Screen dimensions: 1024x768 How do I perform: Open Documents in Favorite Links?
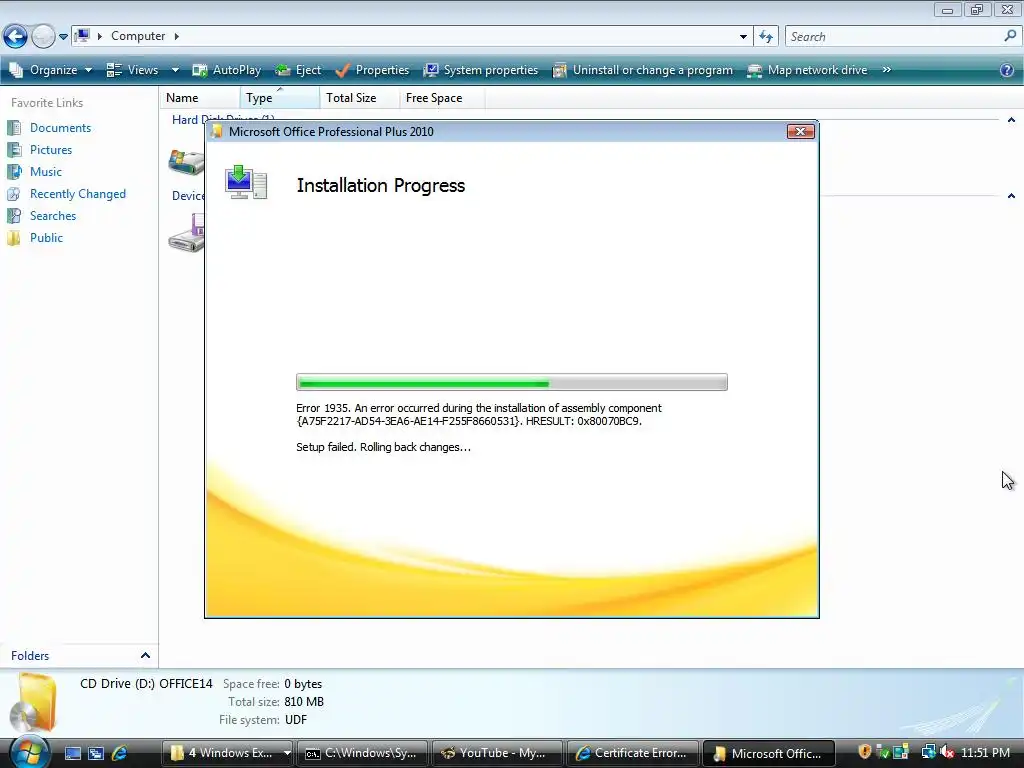[60, 128]
